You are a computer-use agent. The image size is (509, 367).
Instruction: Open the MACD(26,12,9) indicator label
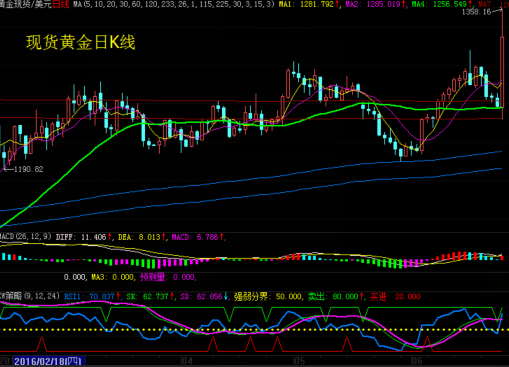[x=26, y=237]
